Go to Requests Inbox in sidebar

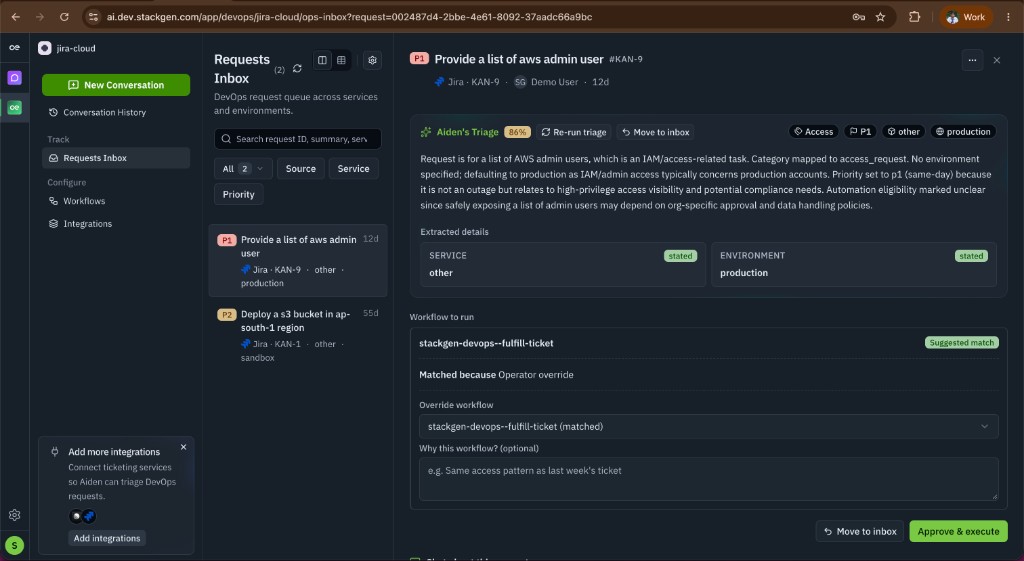(x=116, y=158)
